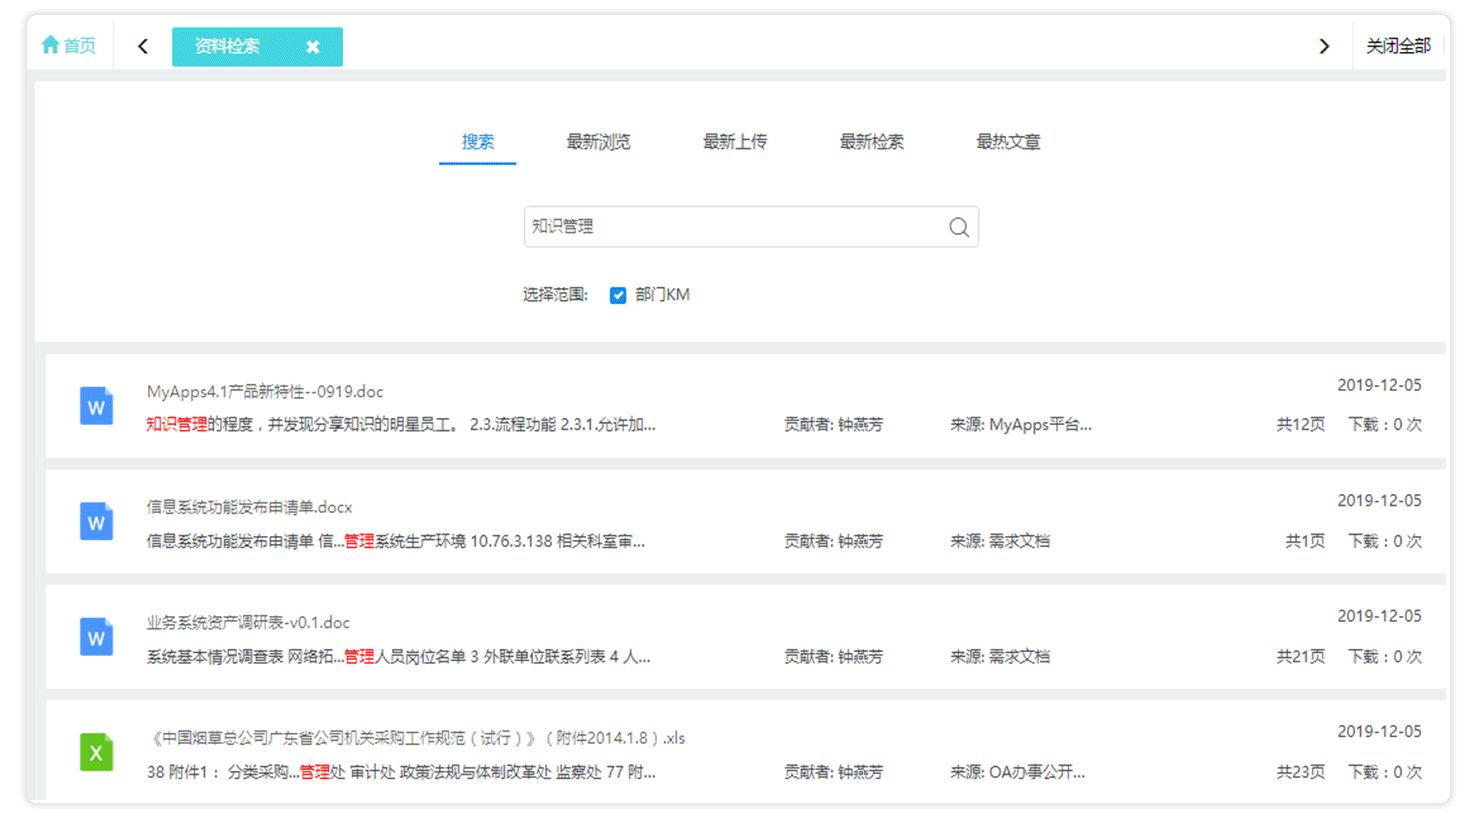Click the snippet beginning 知识管理的程度
1475x819 pixels.
point(401,425)
